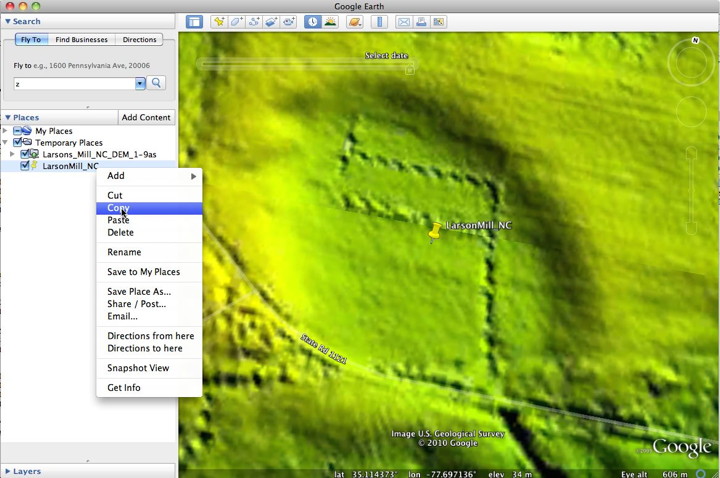Select Save to My Places menu entry

[x=143, y=272]
